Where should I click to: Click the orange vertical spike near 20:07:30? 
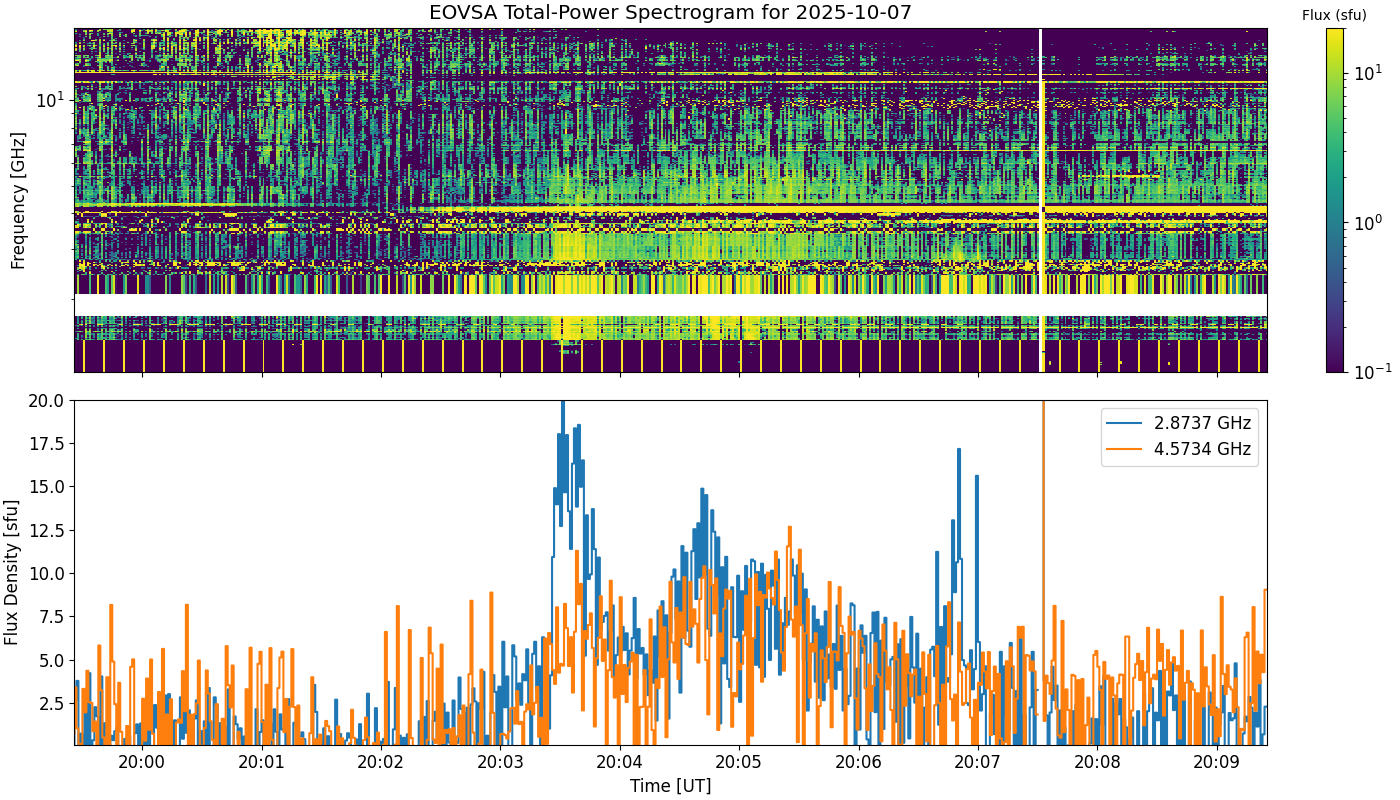[x=1043, y=560]
